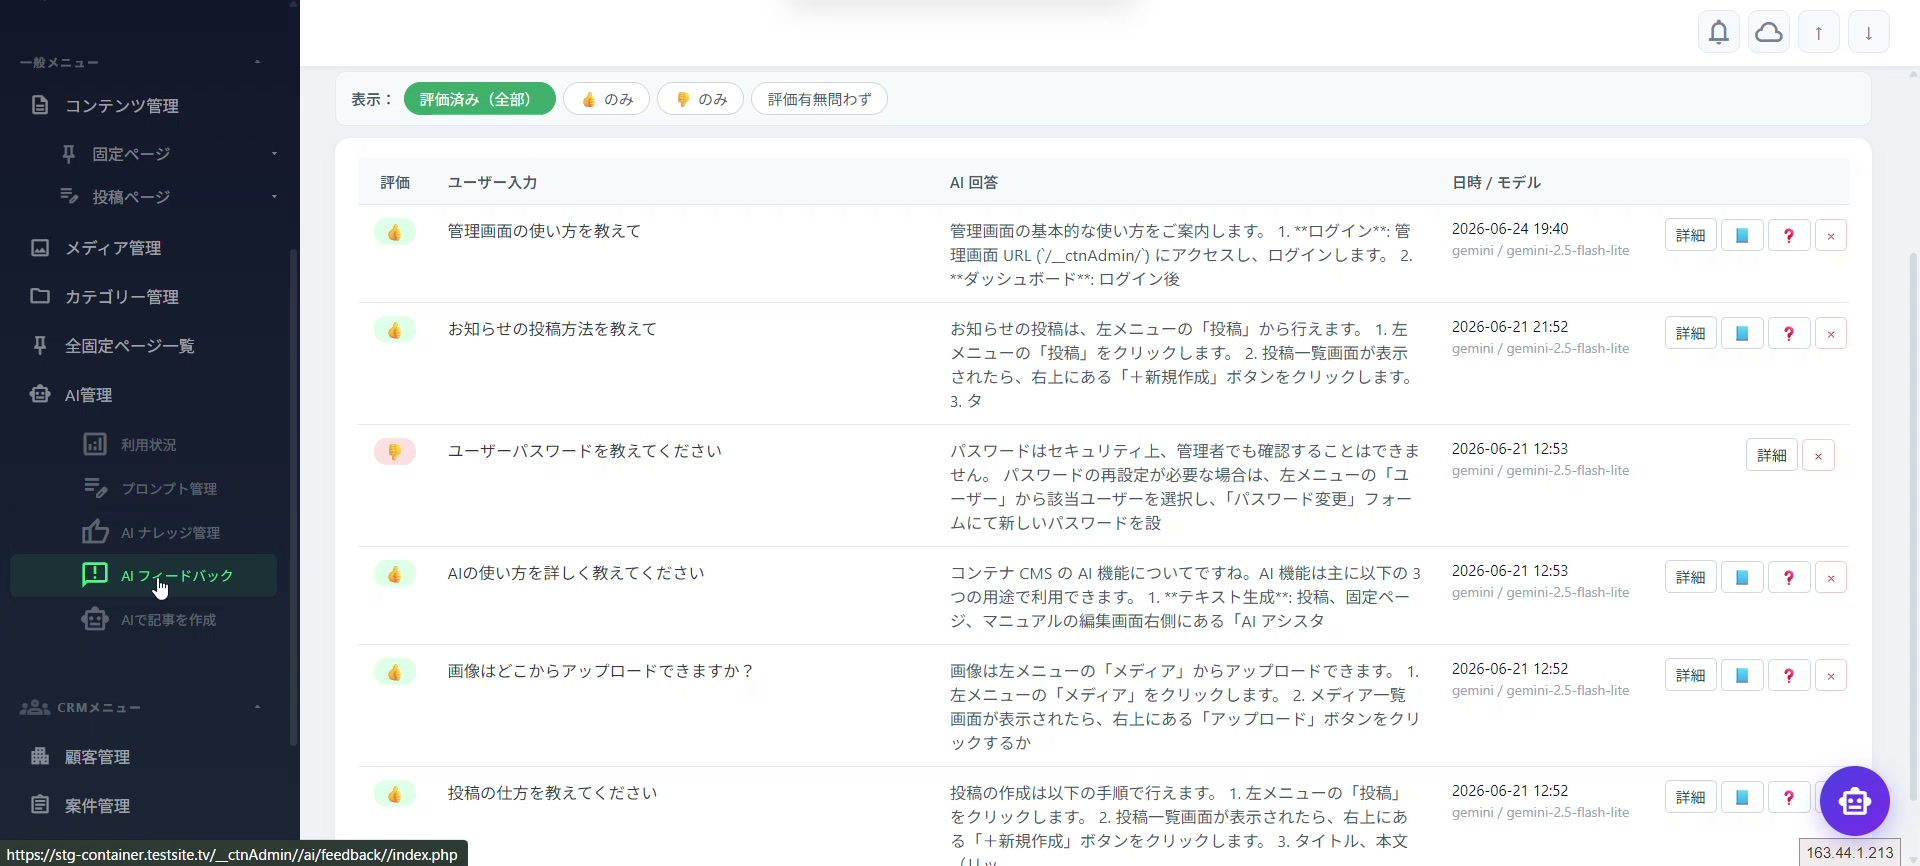Click question mark for AIの使い方を詳しく教えてください row
The width and height of the screenshot is (1920, 866).
tap(1789, 577)
